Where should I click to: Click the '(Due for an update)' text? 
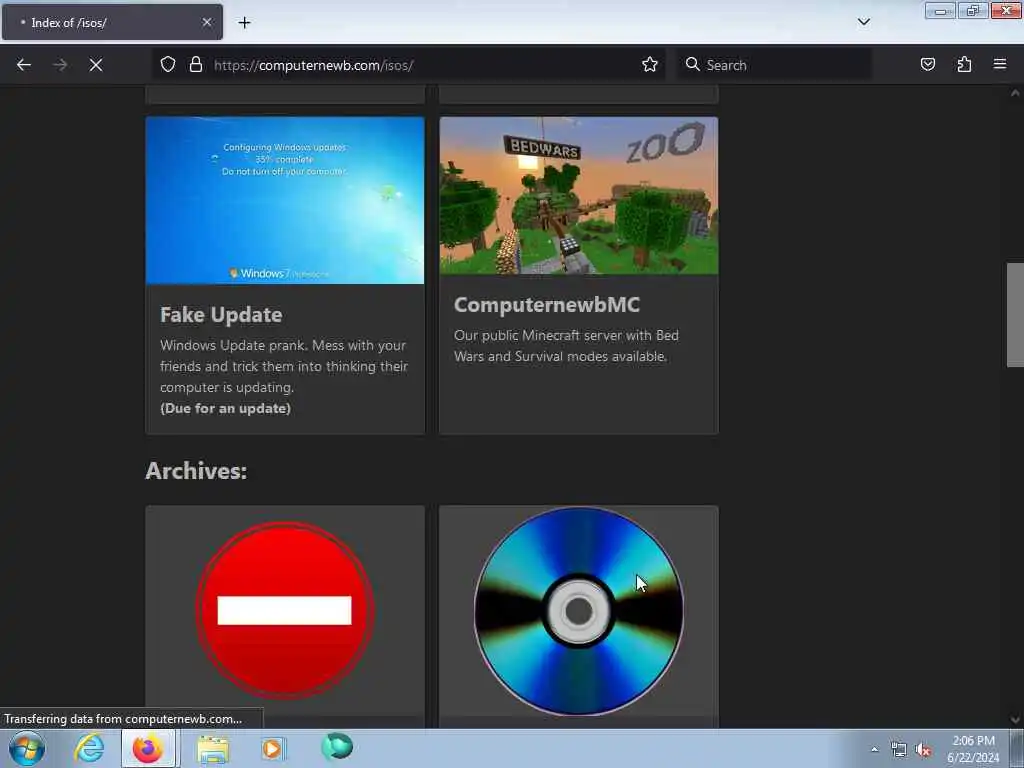225,408
